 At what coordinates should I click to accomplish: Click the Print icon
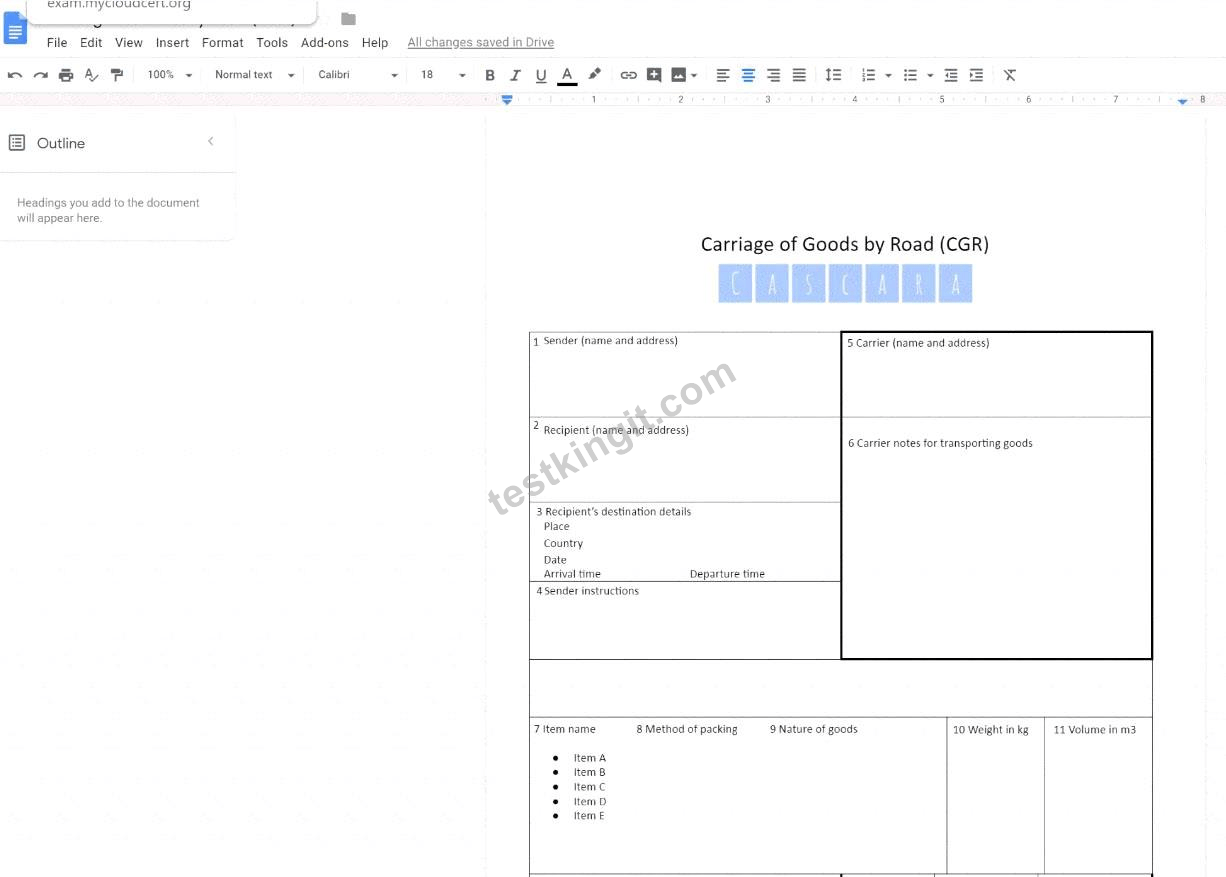[x=66, y=75]
